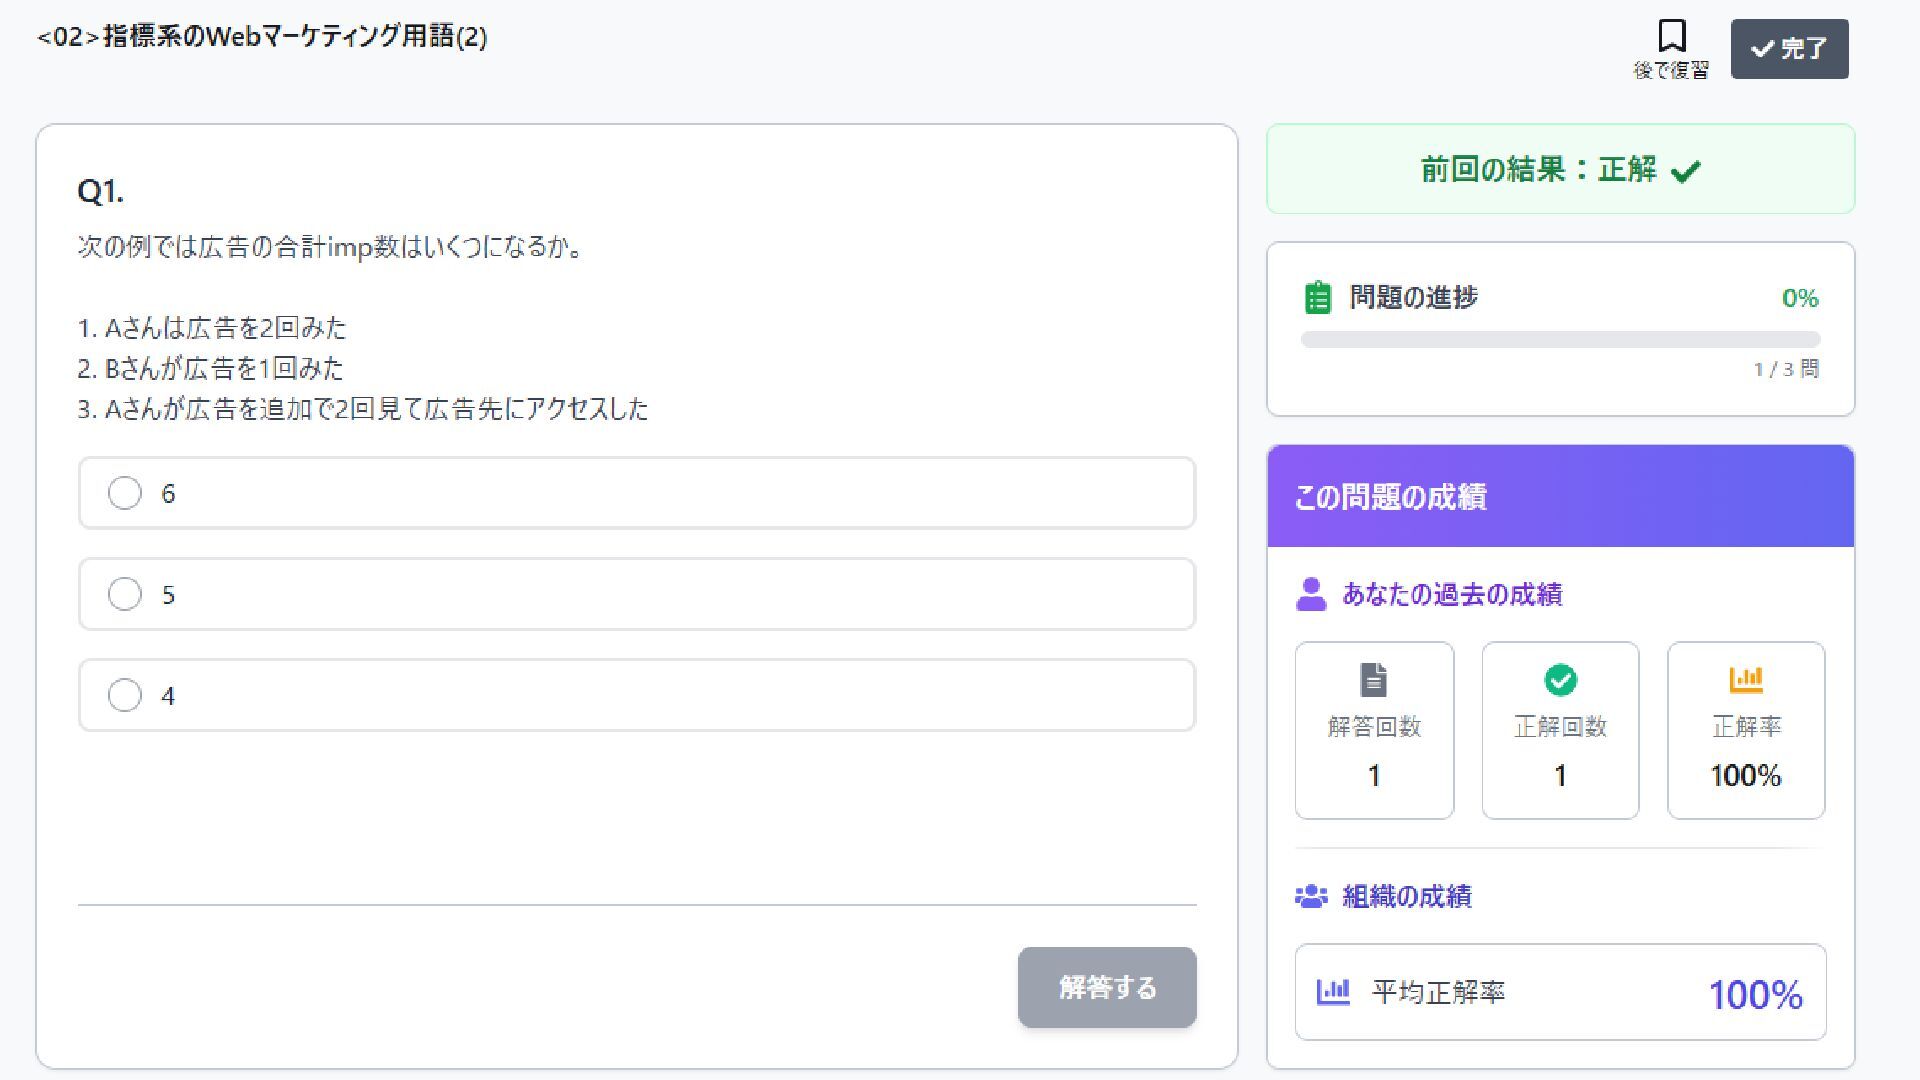
Task: Click the 完了 button
Action: pos(1789,48)
